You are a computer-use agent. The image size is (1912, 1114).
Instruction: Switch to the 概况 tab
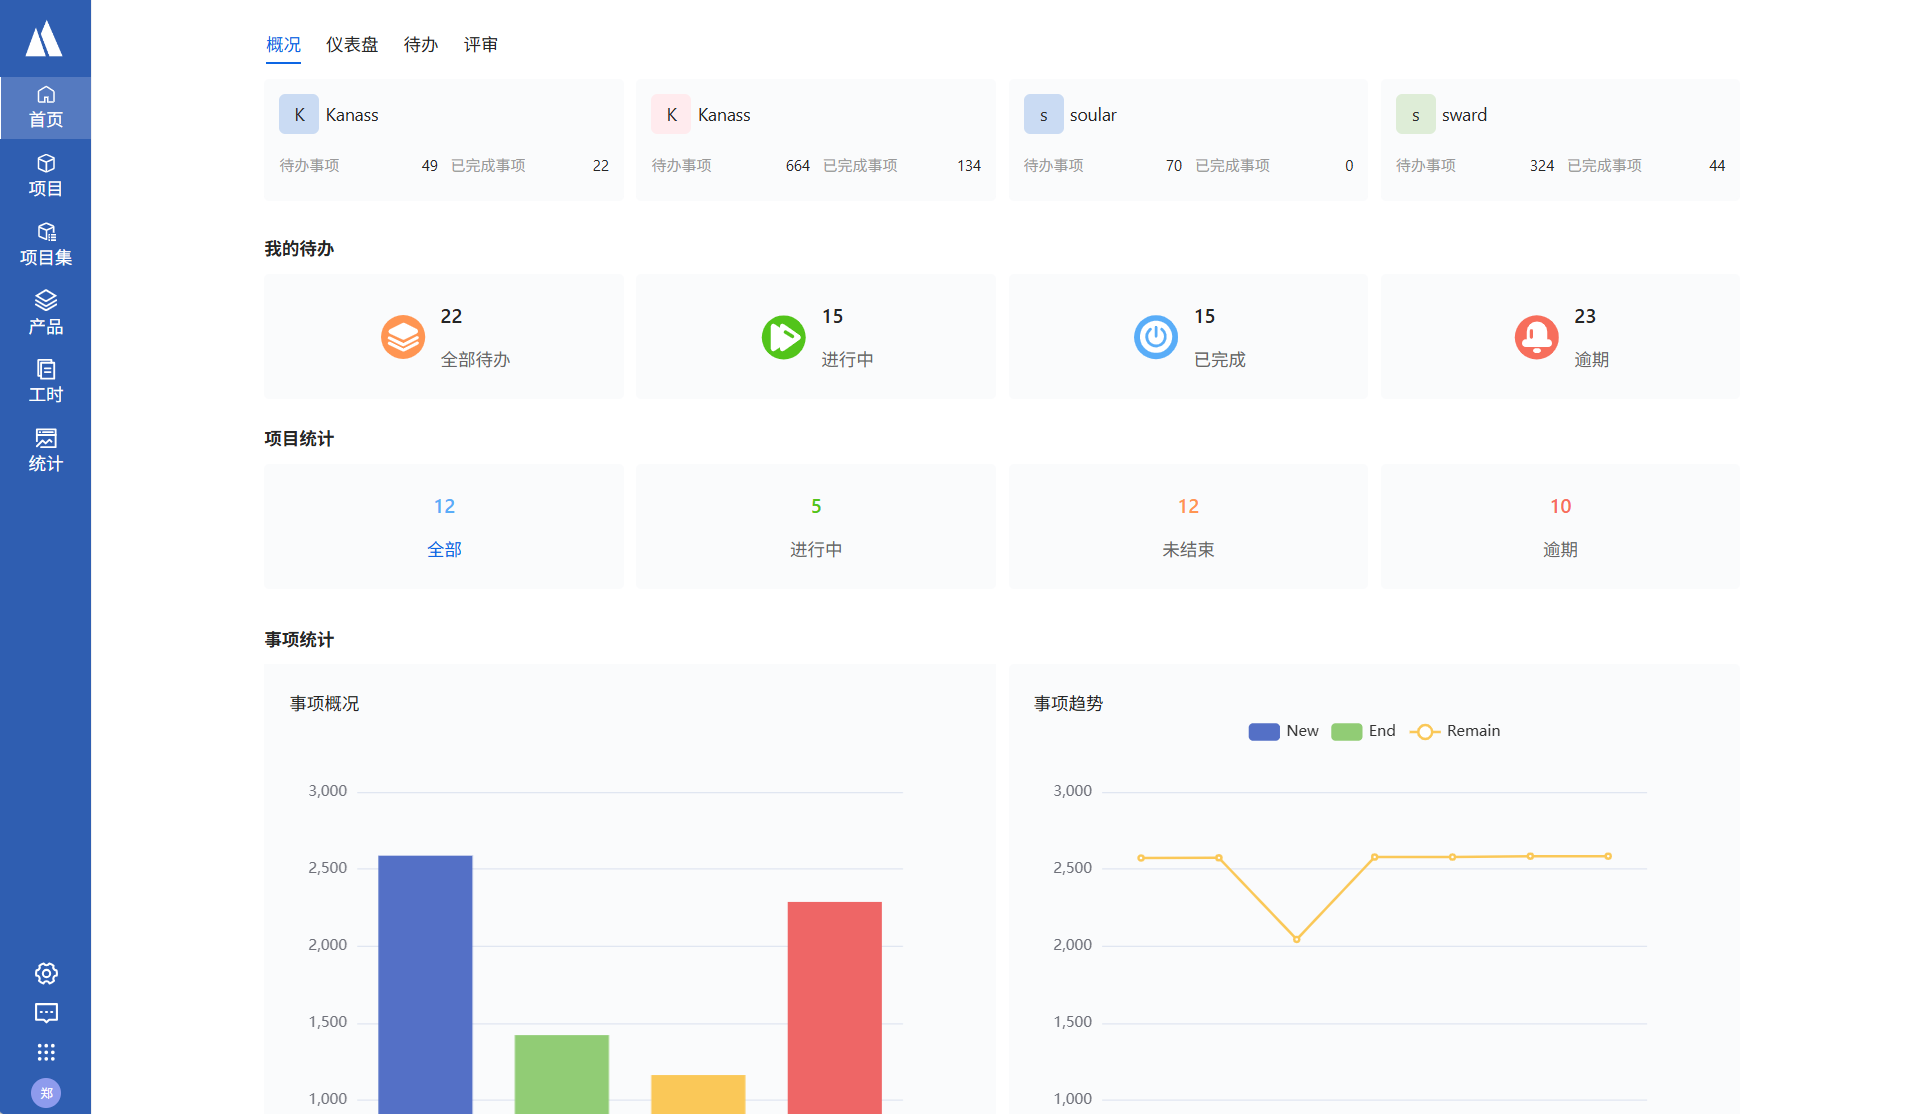pyautogui.click(x=283, y=44)
